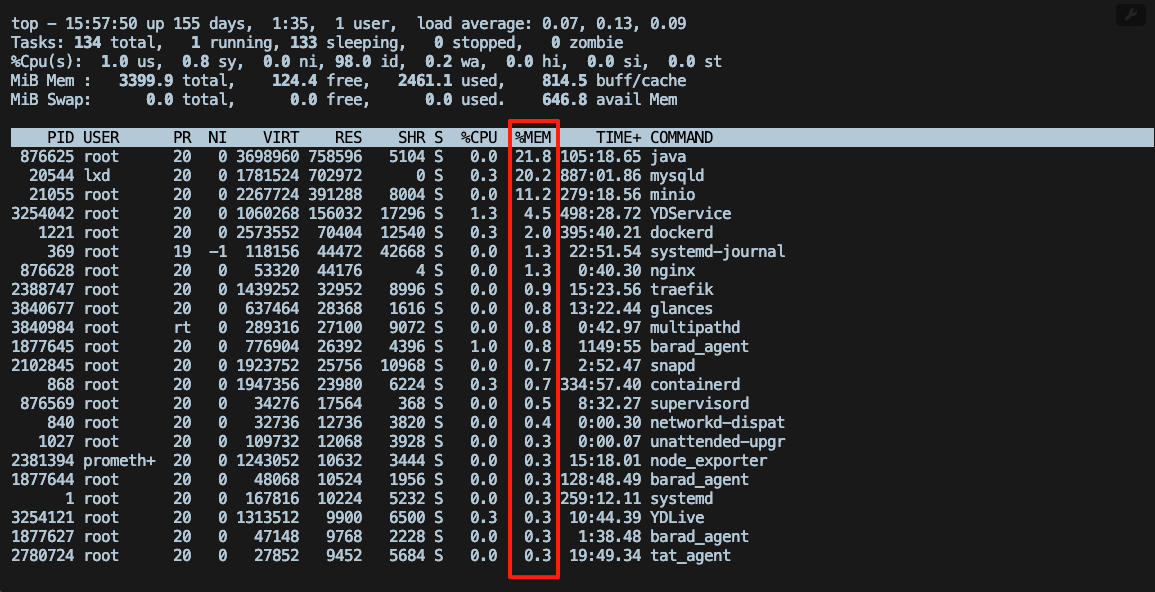This screenshot has height=592, width=1155.
Task: Open the wrench settings icon top-right
Action: click(x=1131, y=14)
